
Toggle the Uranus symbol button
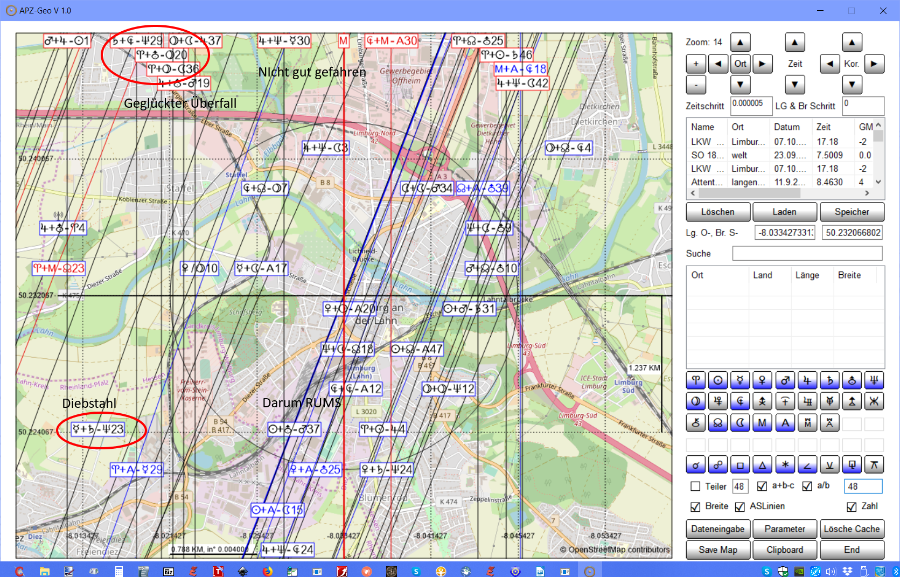pyautogui.click(x=852, y=380)
